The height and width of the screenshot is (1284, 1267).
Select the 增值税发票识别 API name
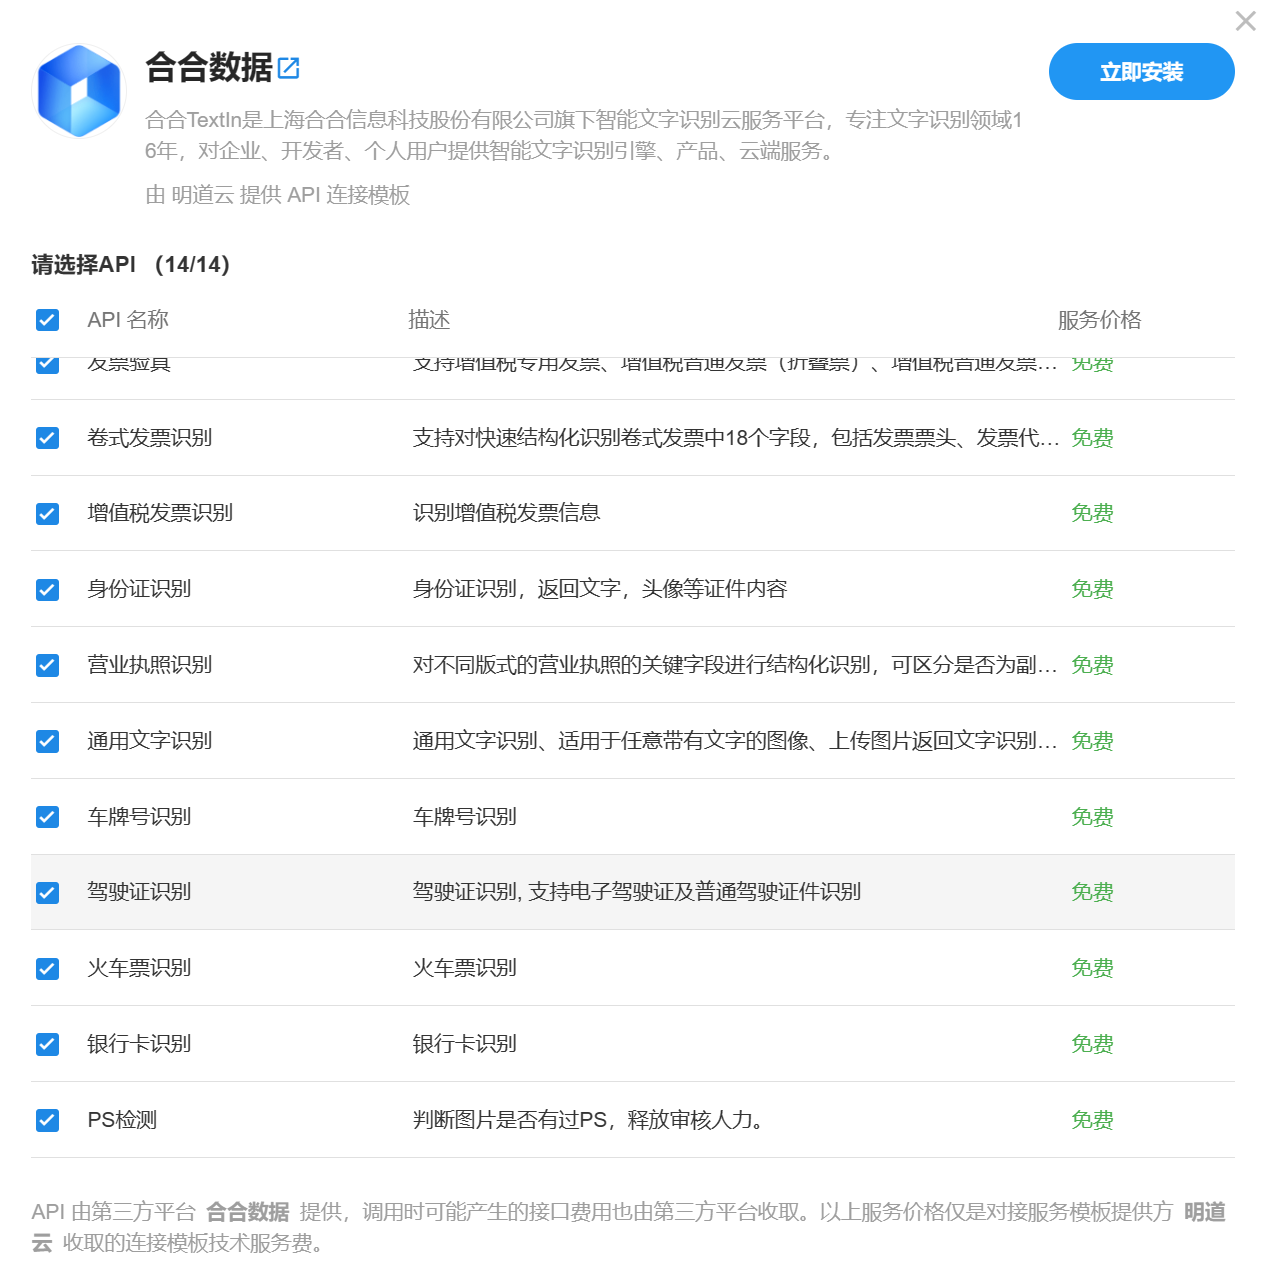click(x=160, y=513)
